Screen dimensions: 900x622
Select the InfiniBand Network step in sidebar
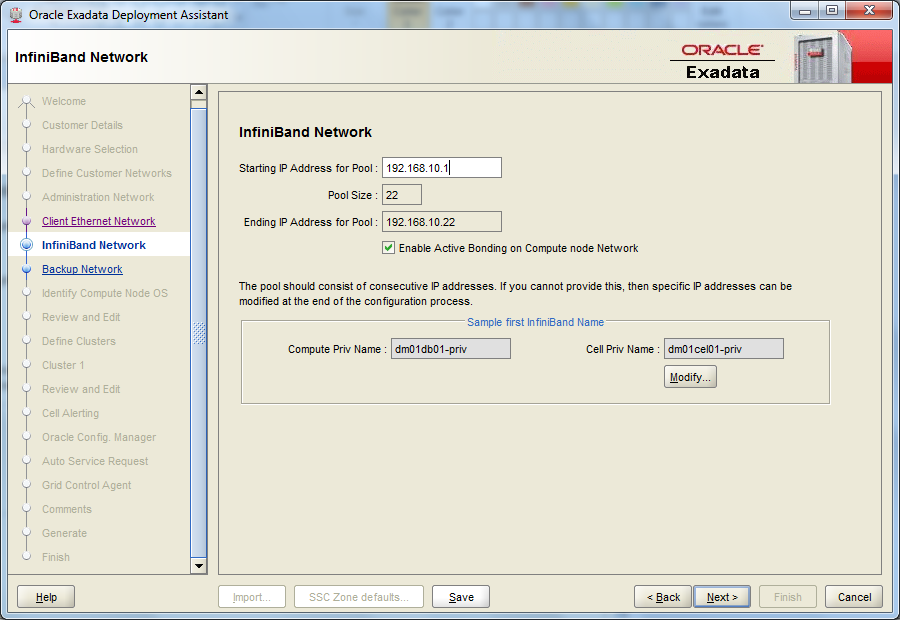[x=94, y=245]
